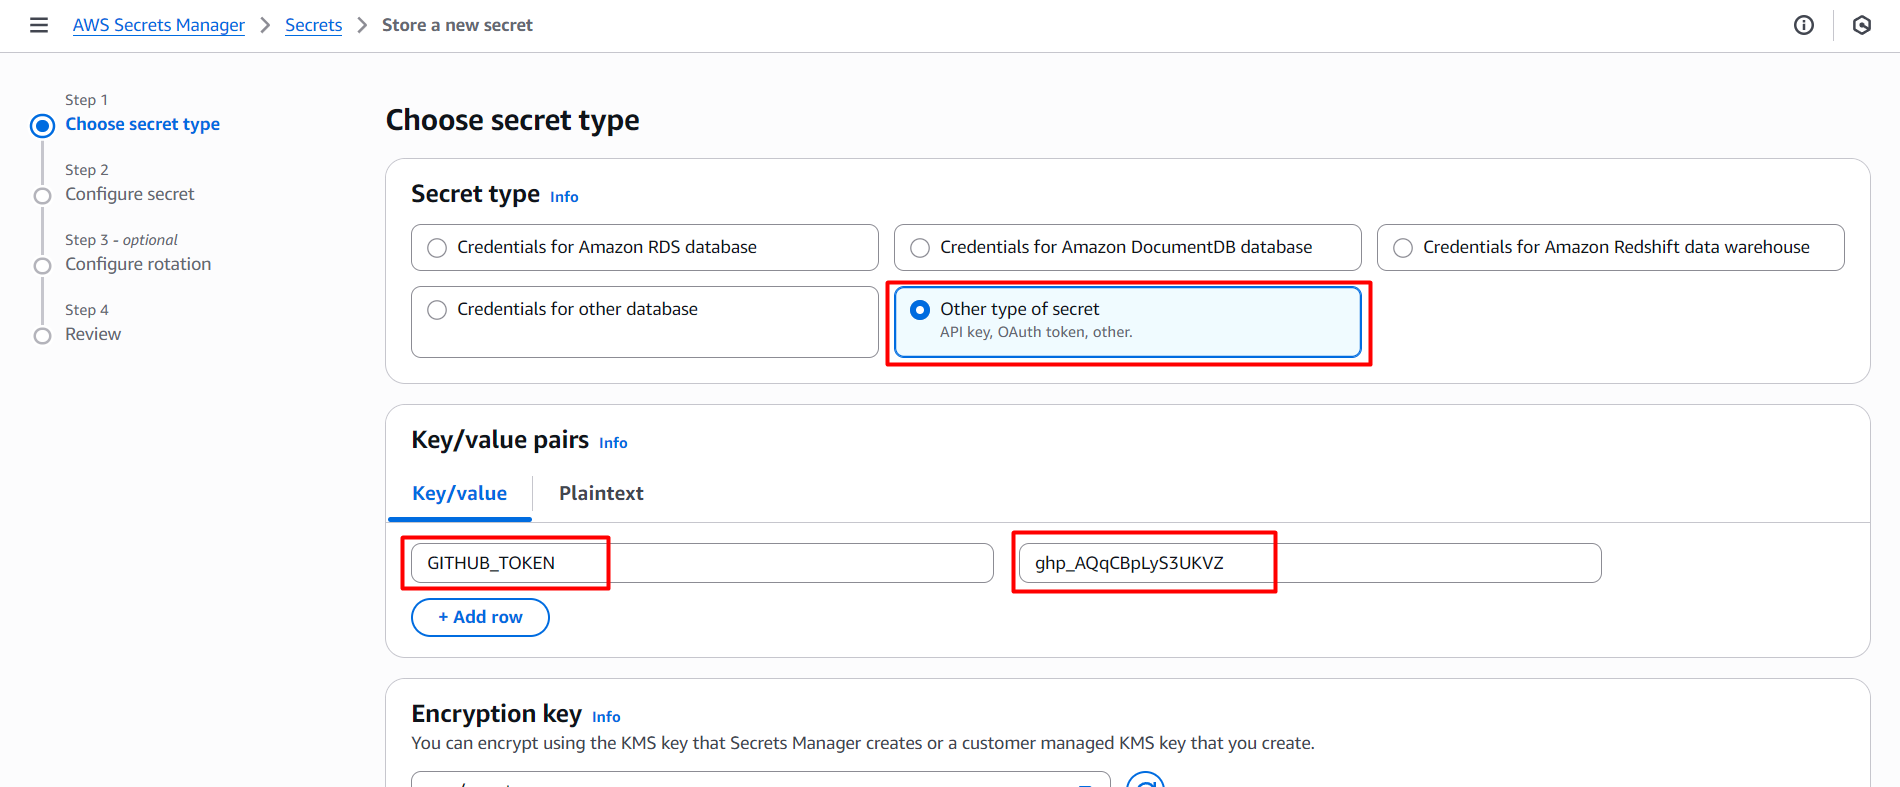Click Step 1 Choose secret type
This screenshot has height=787, width=1900.
coord(142,124)
